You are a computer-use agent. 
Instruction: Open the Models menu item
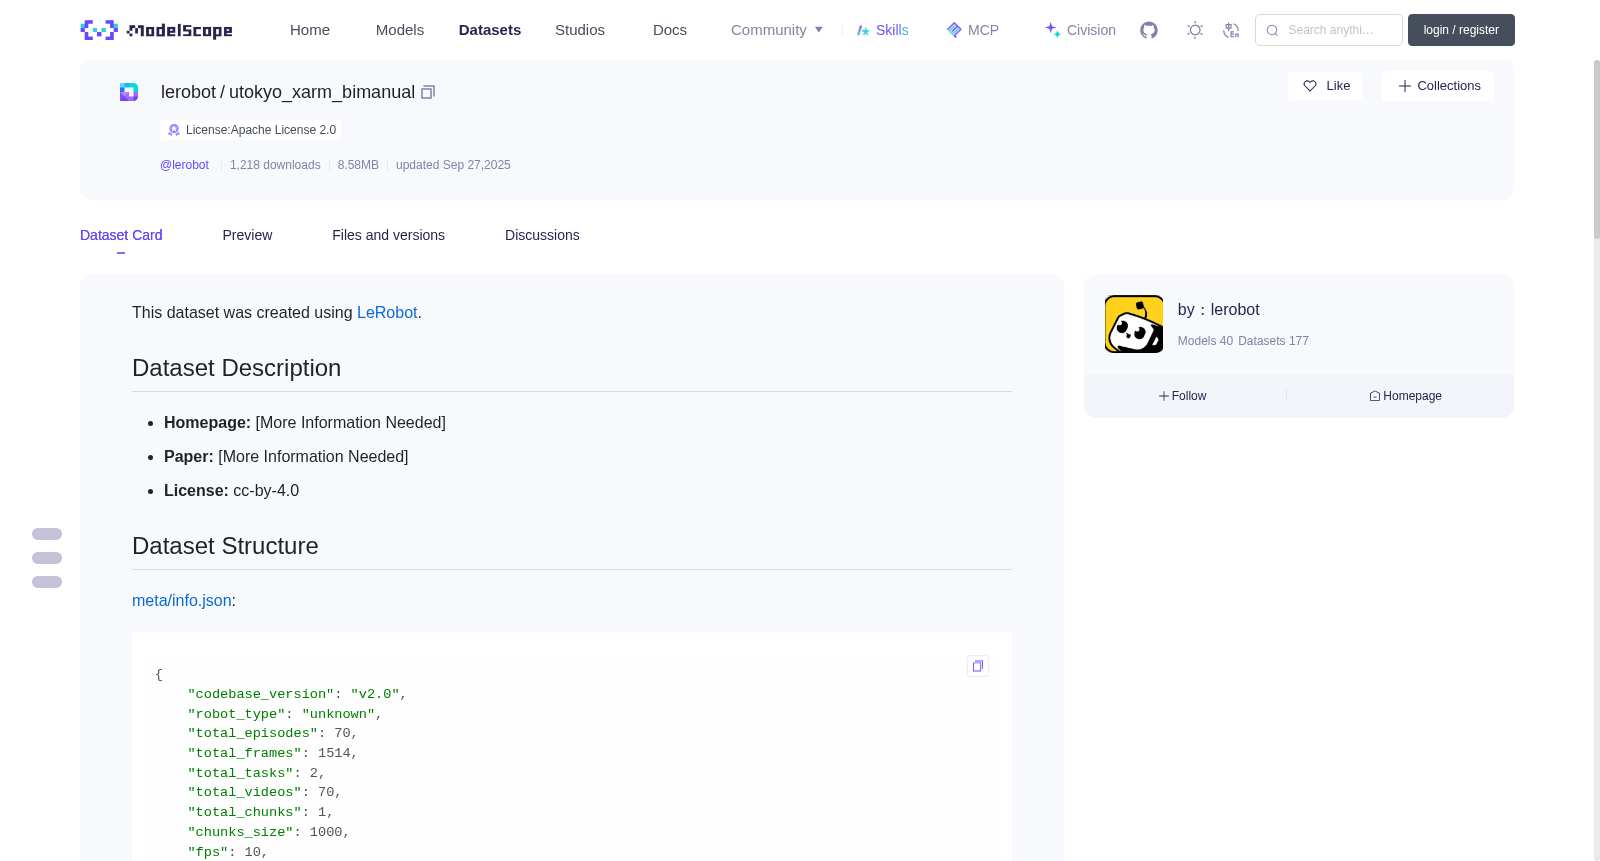(x=400, y=30)
